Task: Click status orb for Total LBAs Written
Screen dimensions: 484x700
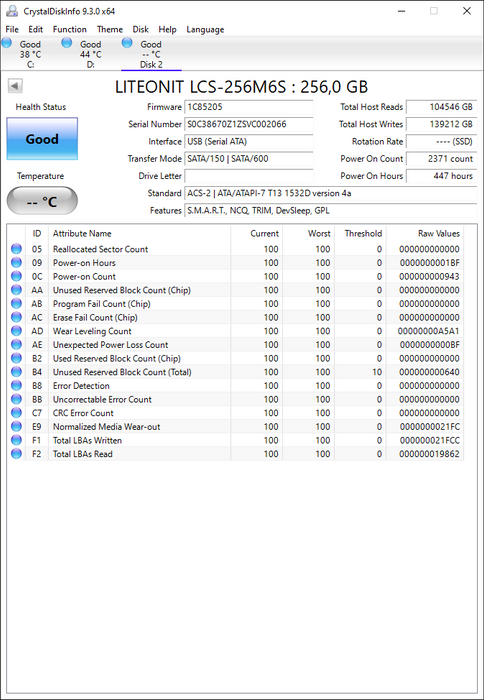Action: pyautogui.click(x=17, y=440)
